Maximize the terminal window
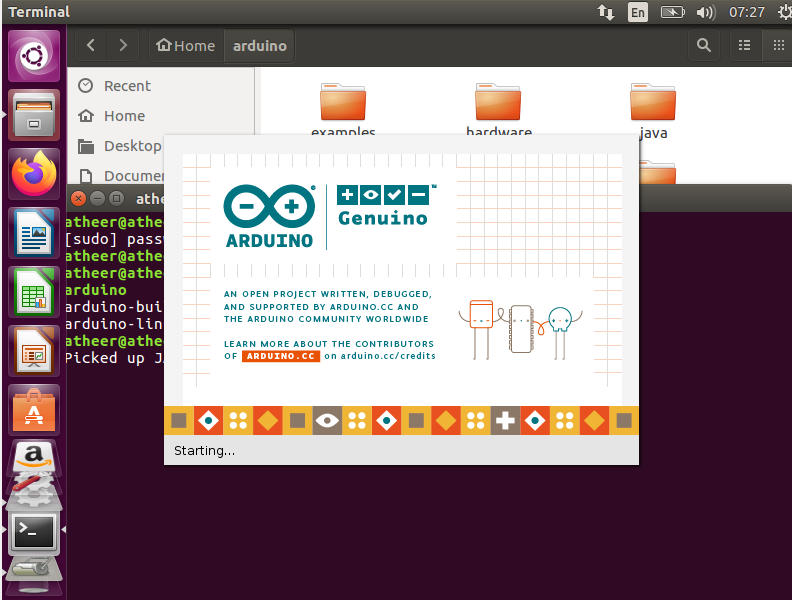This screenshot has height=600, width=792. tap(116, 198)
